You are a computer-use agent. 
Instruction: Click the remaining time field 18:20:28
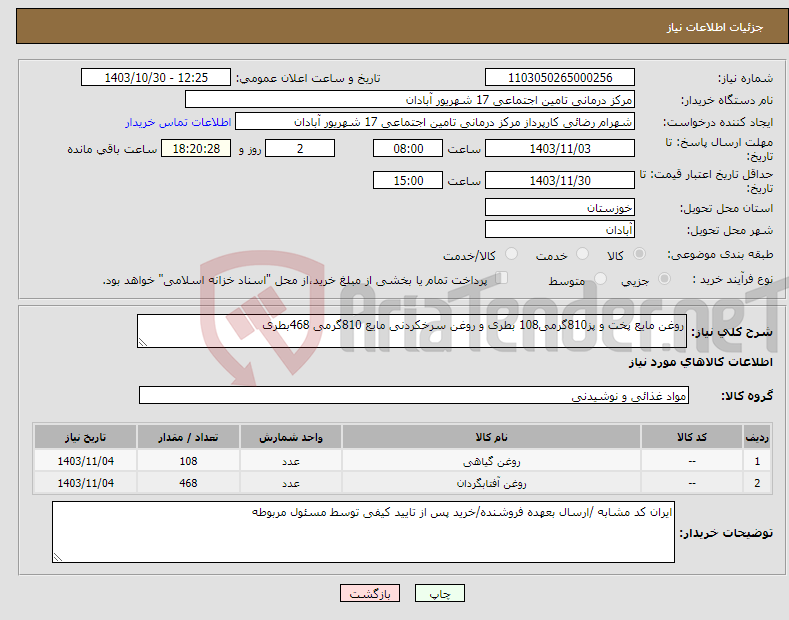[196, 148]
